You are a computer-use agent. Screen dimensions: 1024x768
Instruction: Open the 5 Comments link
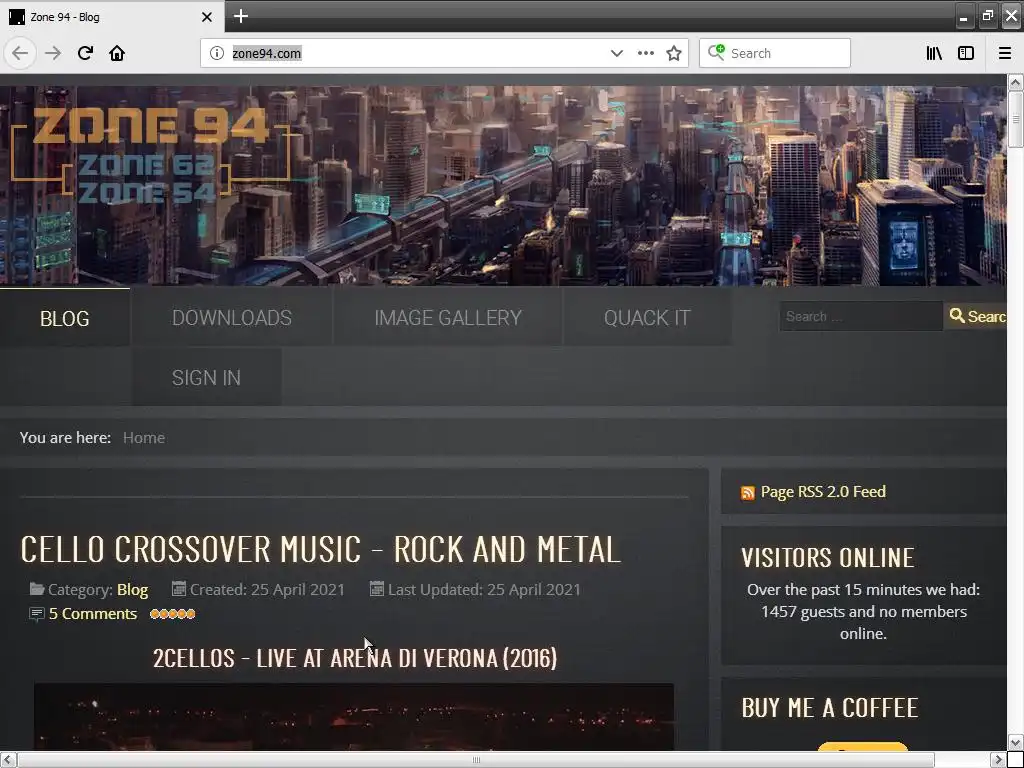[93, 614]
